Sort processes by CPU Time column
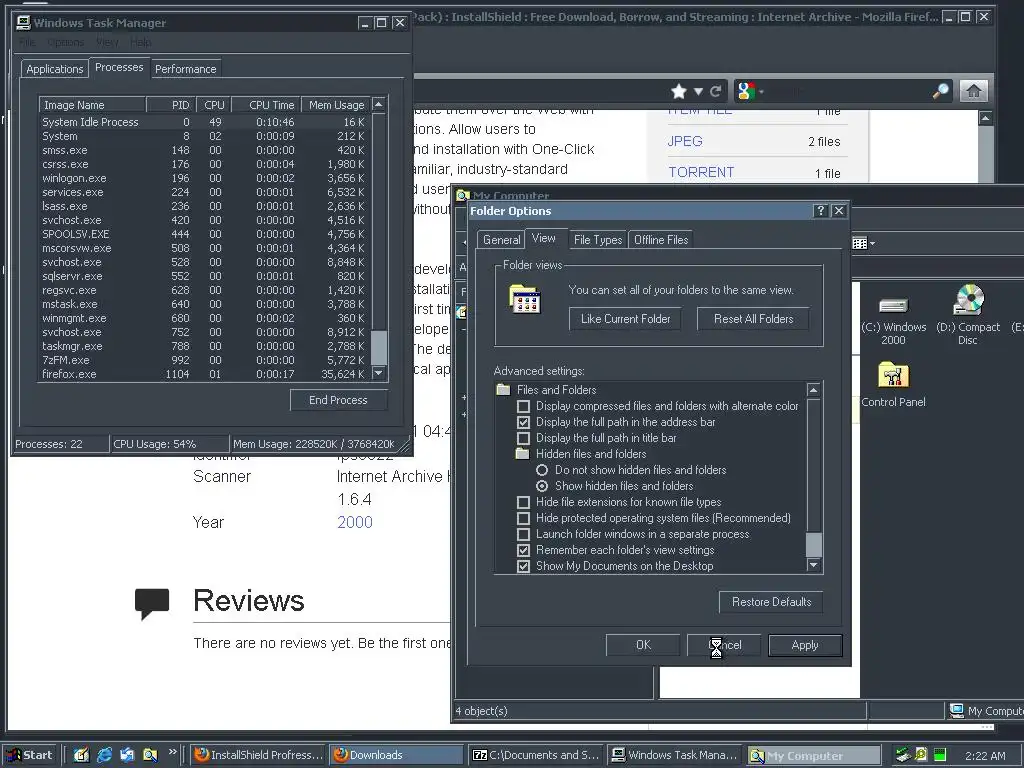This screenshot has width=1024, height=768. tap(266, 104)
